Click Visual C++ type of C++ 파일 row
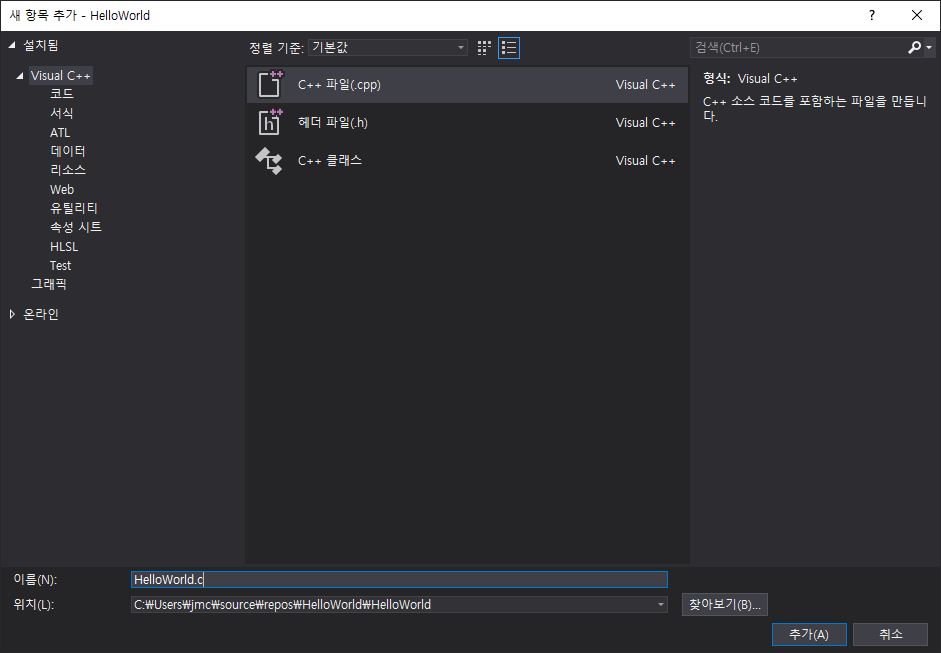 645,85
